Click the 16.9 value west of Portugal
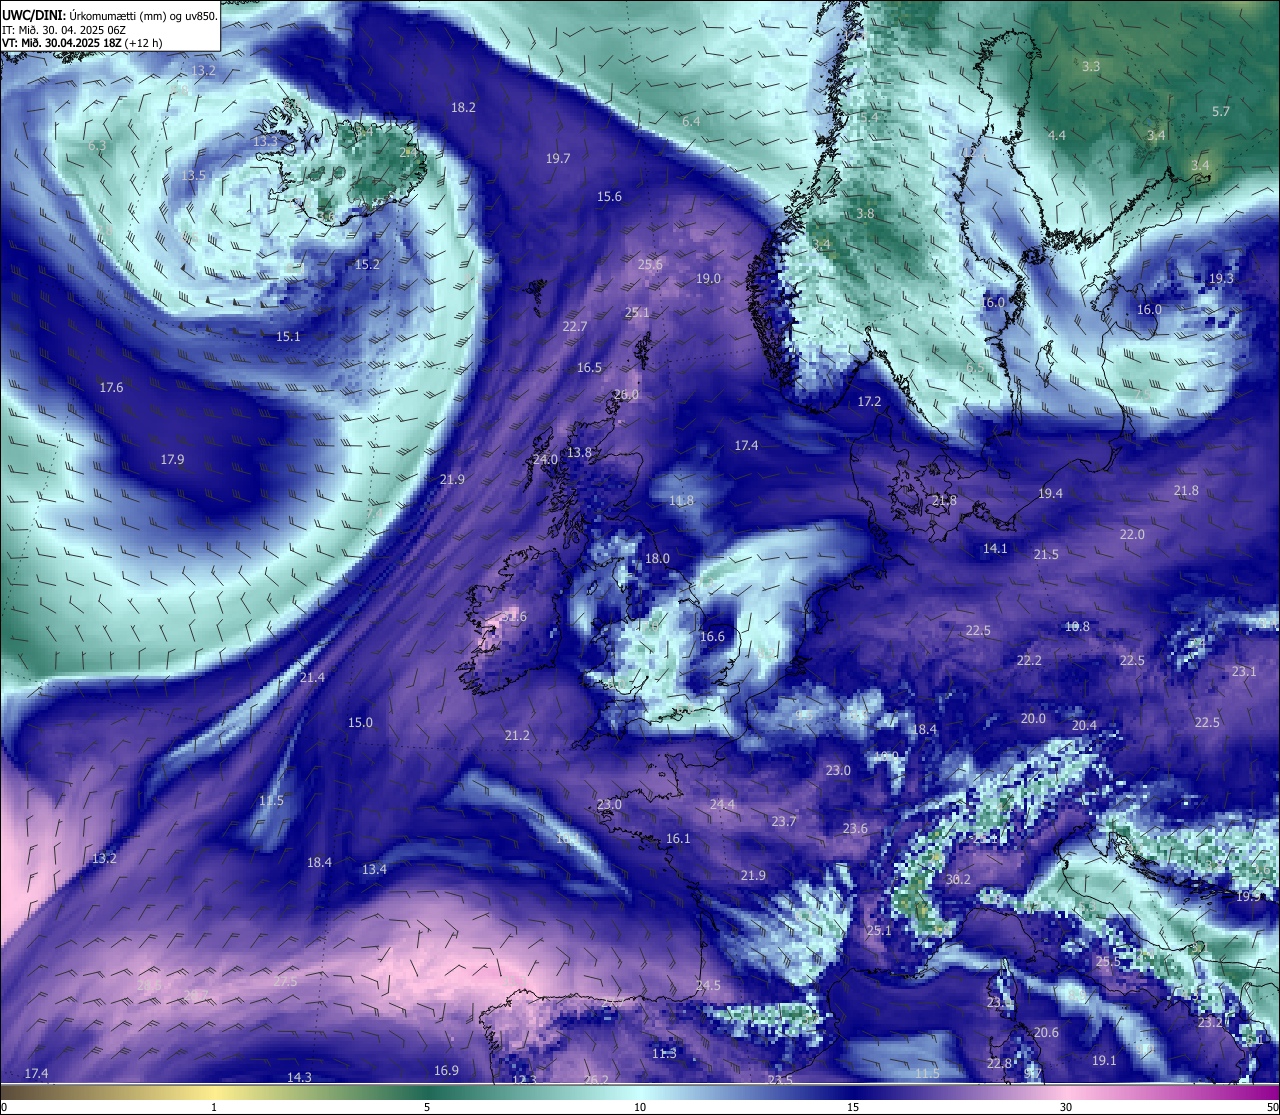1280x1115 pixels. coord(446,1070)
